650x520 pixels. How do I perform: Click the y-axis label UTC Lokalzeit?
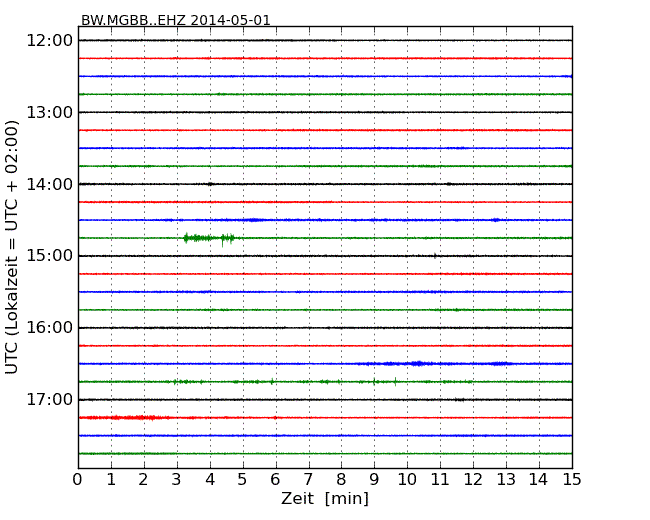pos(12,247)
